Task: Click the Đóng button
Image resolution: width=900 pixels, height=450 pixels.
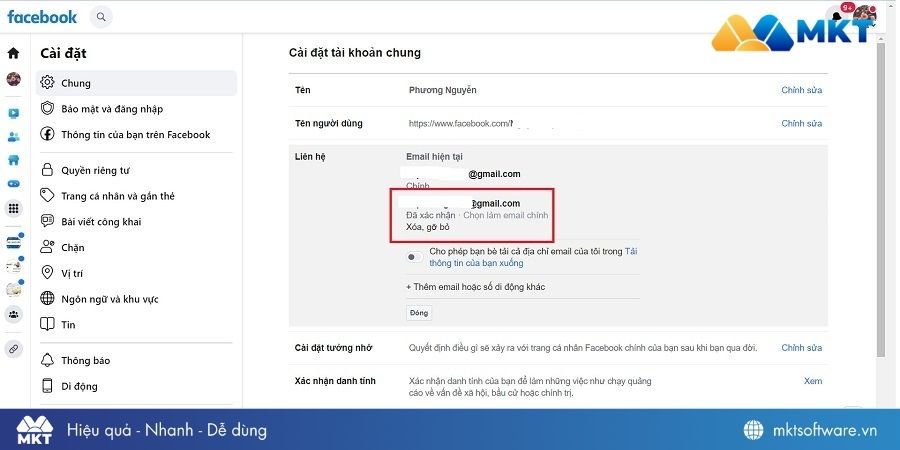Action: (x=418, y=313)
